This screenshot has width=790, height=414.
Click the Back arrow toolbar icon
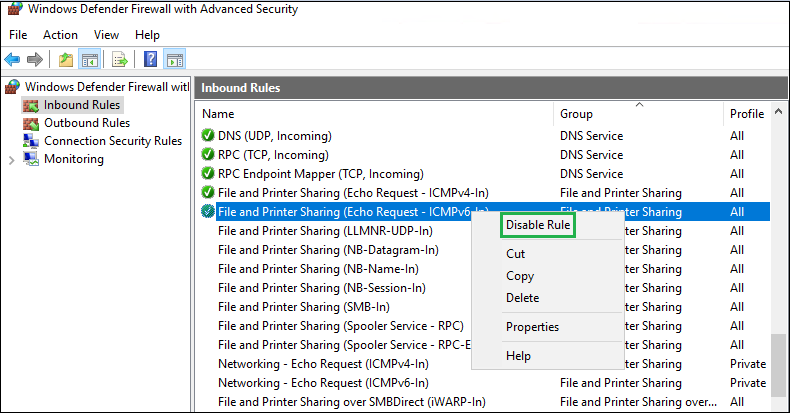(x=13, y=60)
